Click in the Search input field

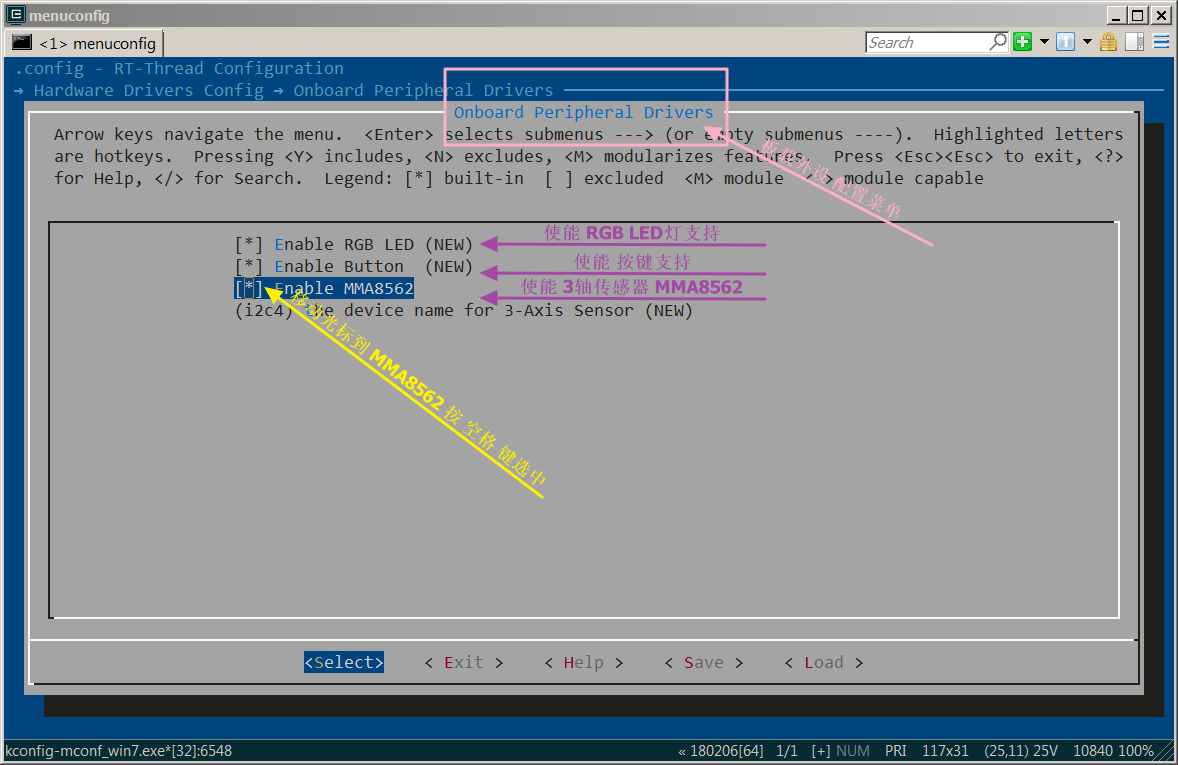[925, 42]
